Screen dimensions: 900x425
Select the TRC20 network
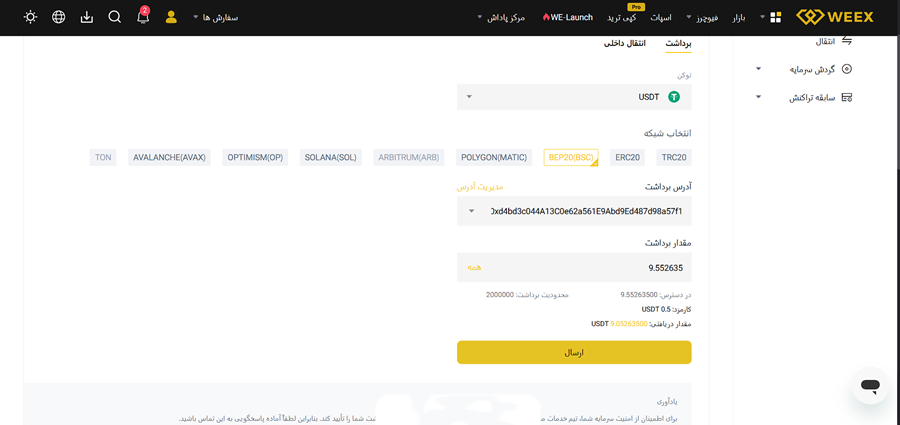[x=674, y=157]
